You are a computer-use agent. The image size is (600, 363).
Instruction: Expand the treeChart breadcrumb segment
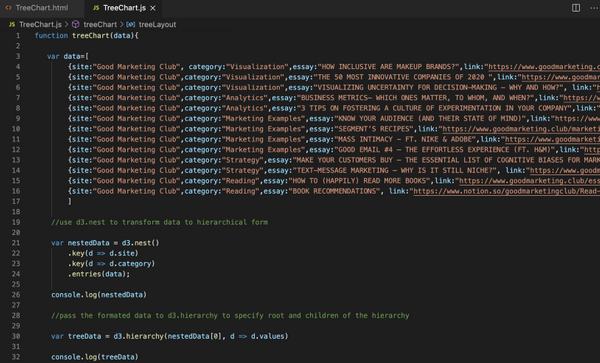click(100, 24)
